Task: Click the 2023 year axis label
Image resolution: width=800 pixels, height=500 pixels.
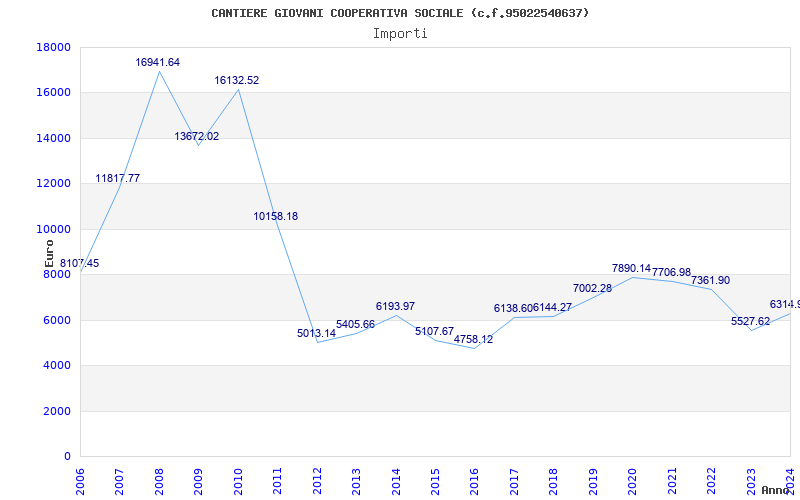Action: [751, 481]
